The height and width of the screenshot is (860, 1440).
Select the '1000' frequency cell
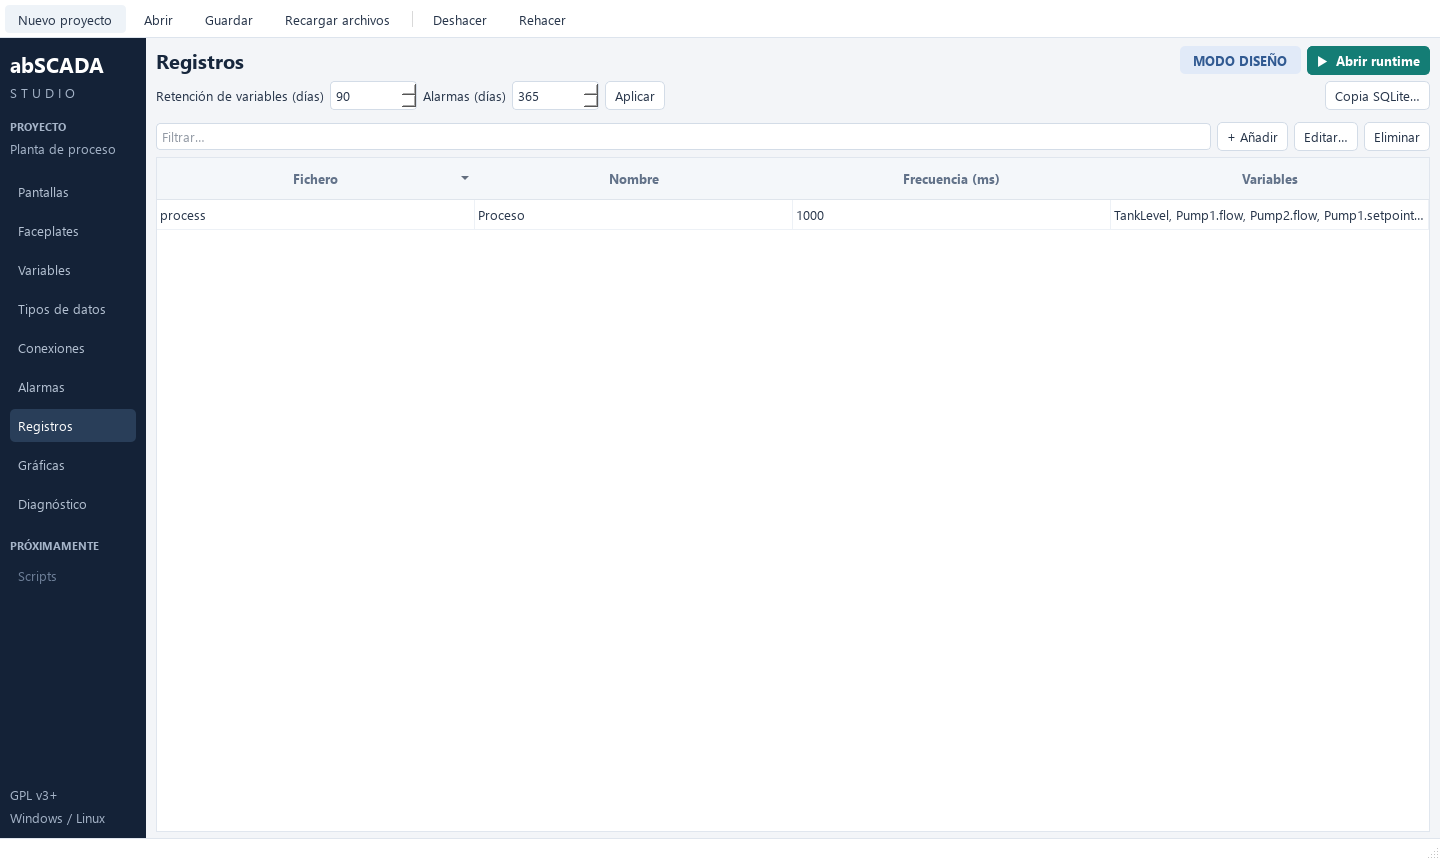[951, 215]
